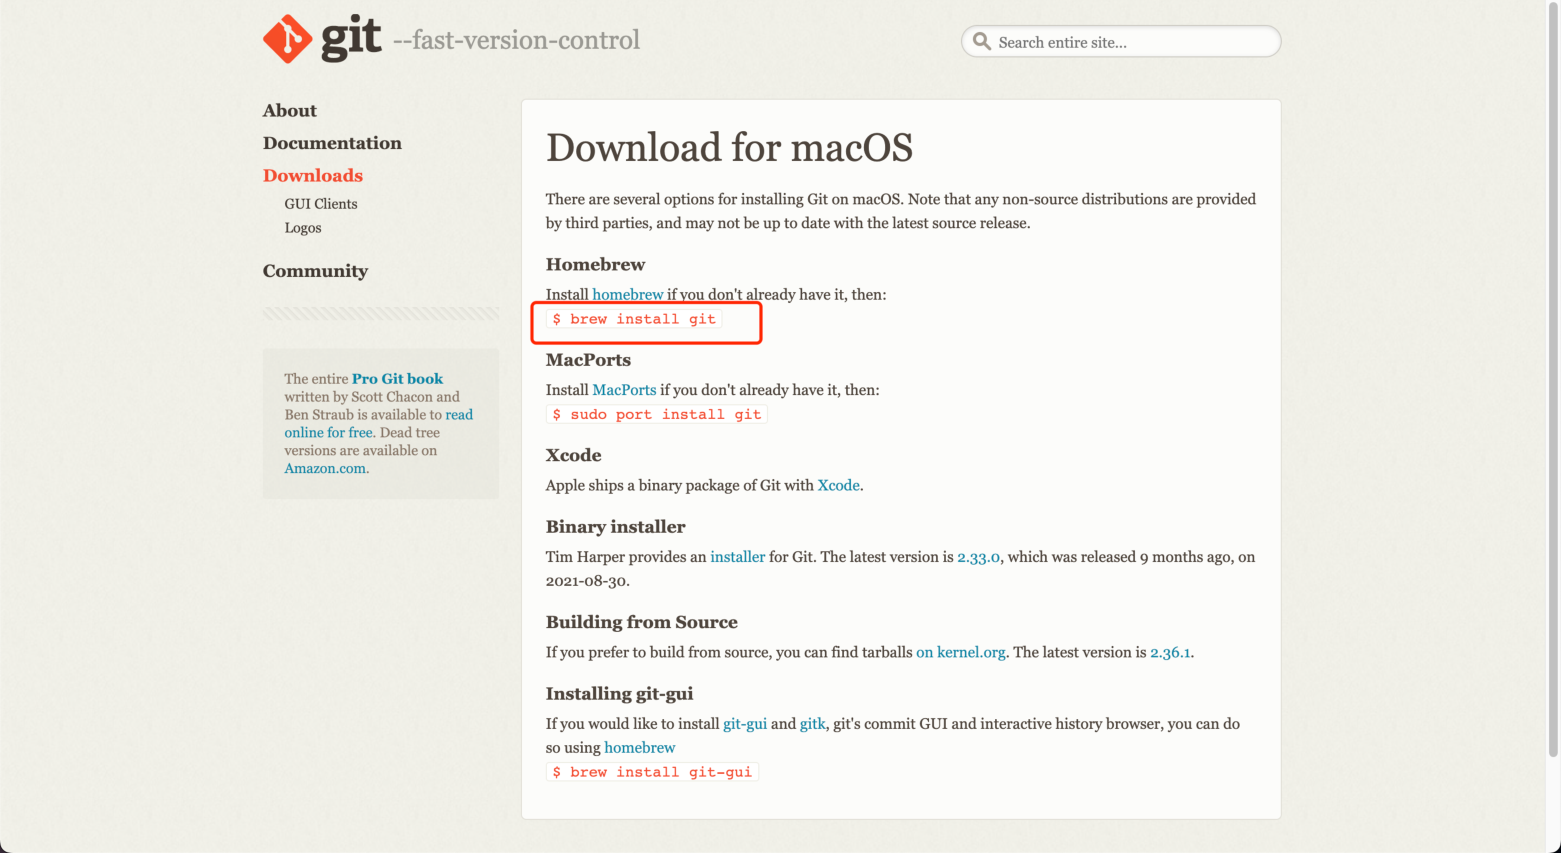Open the homebrew link under Homebrew heading
Screen dimensions: 1561x853
628,295
